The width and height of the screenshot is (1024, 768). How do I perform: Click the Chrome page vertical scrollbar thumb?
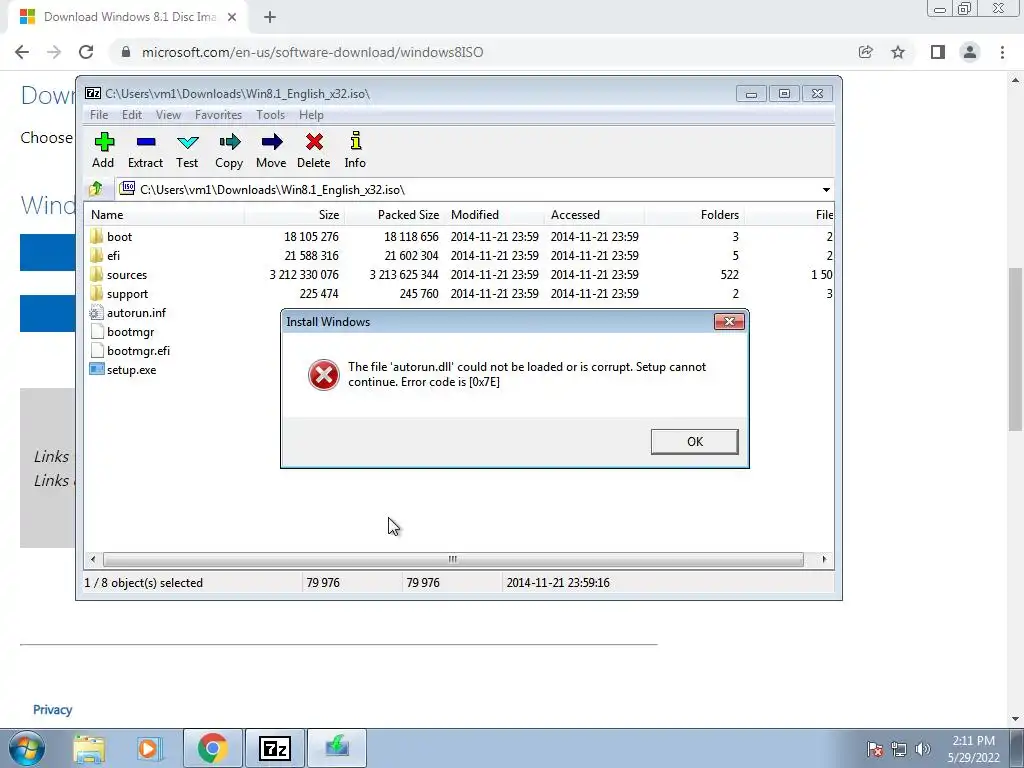pos(1015,349)
